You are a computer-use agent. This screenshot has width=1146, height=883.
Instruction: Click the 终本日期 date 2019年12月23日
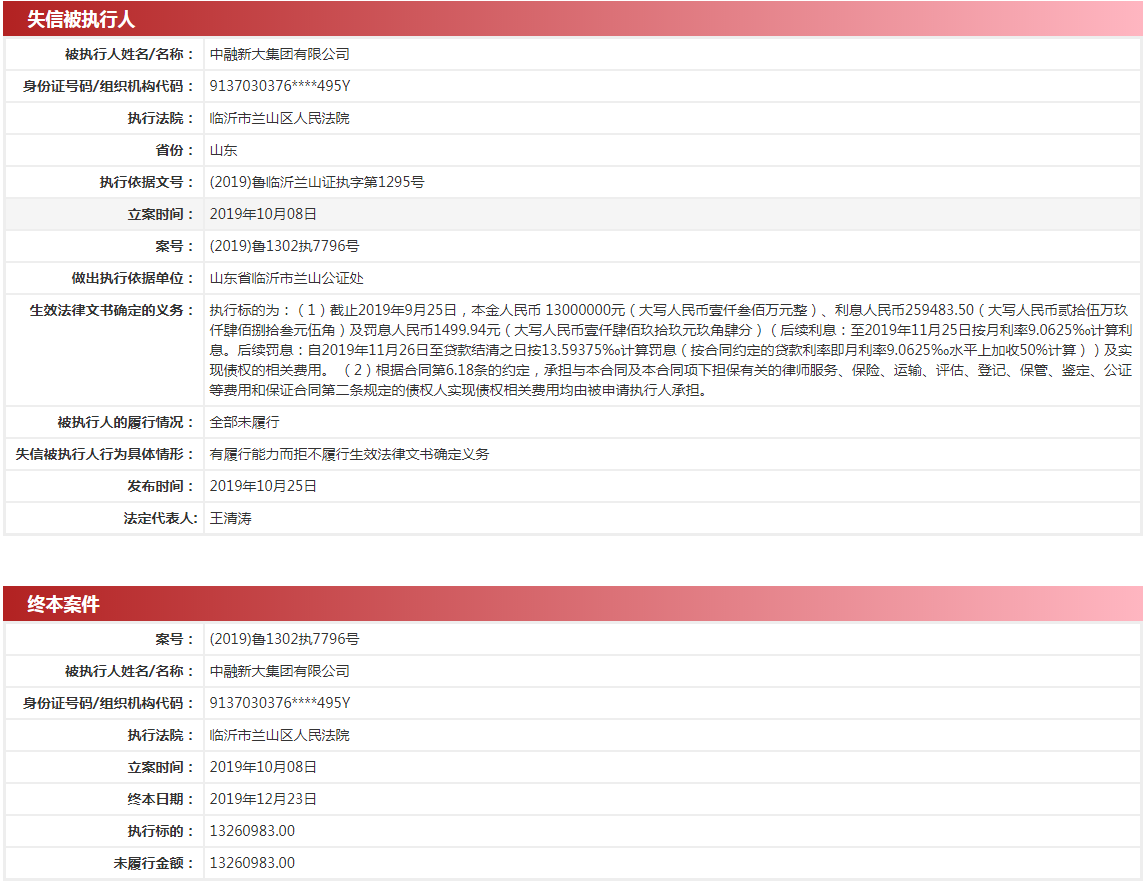pyautogui.click(x=263, y=799)
